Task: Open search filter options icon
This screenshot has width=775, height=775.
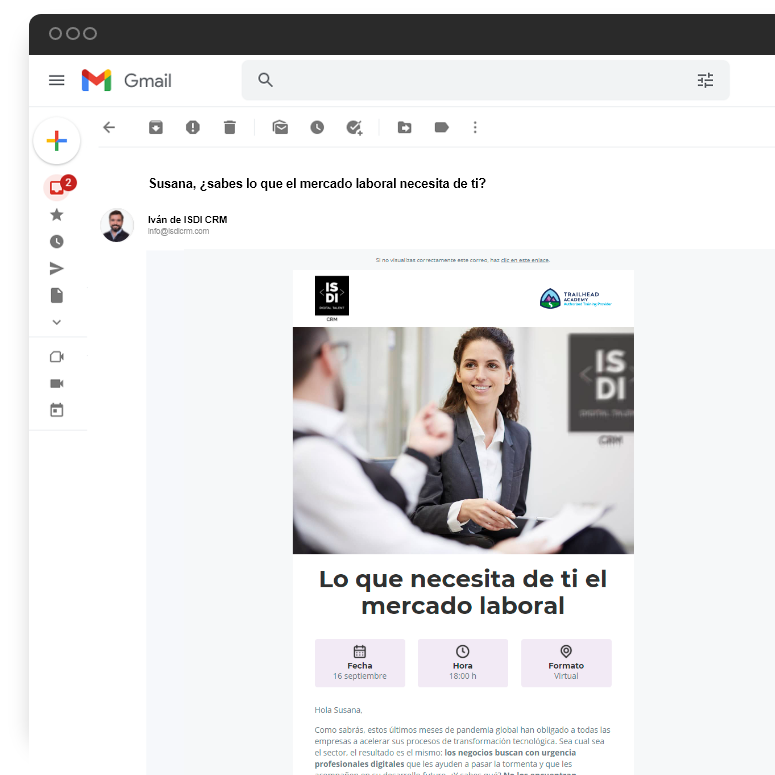Action: tap(705, 80)
